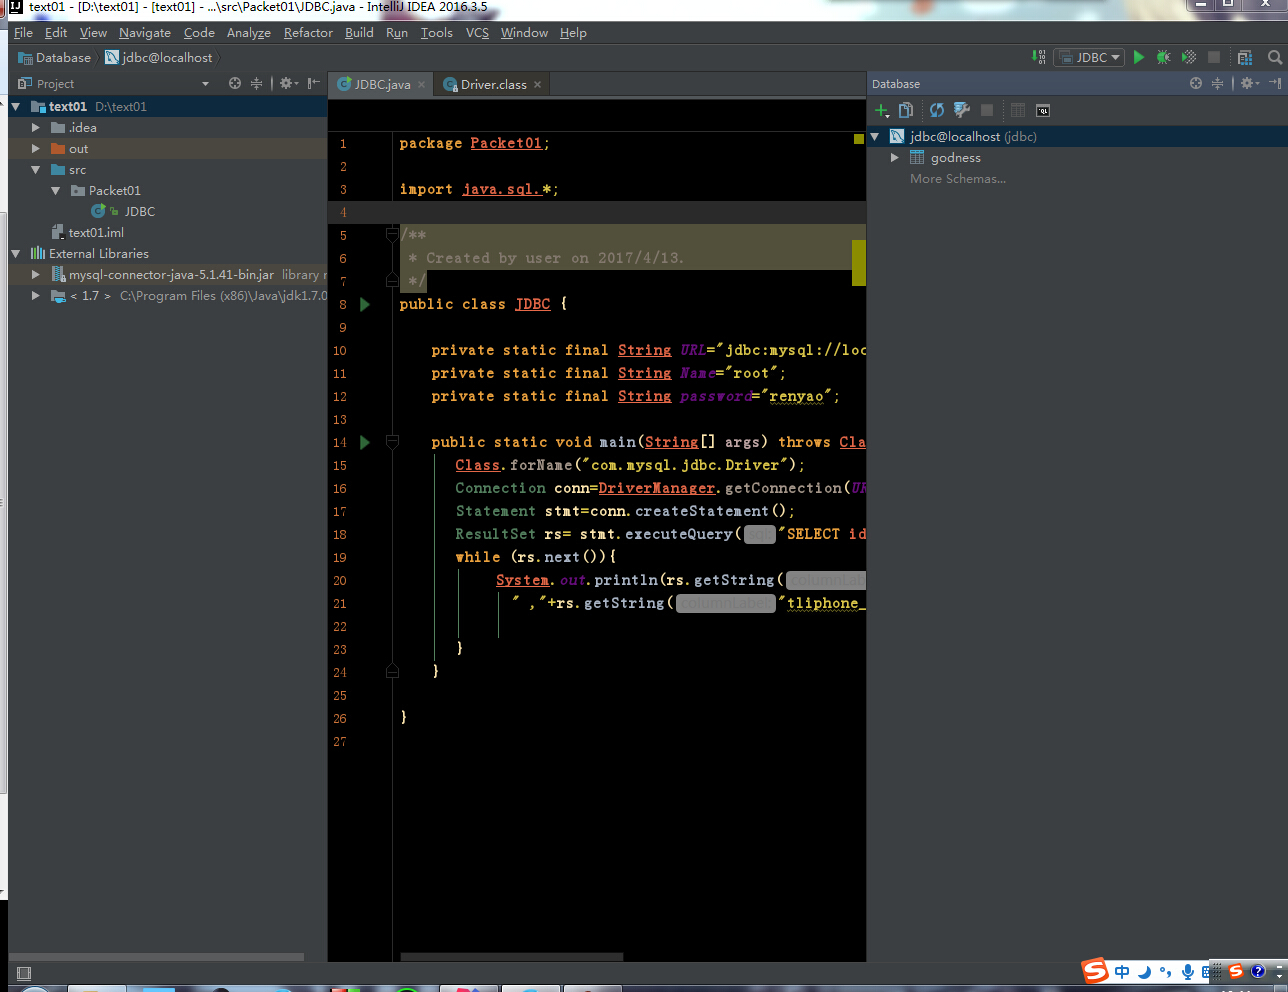This screenshot has height=992, width=1288.
Task: Open the Project Structure icon in toolbar
Action: 1245,58
